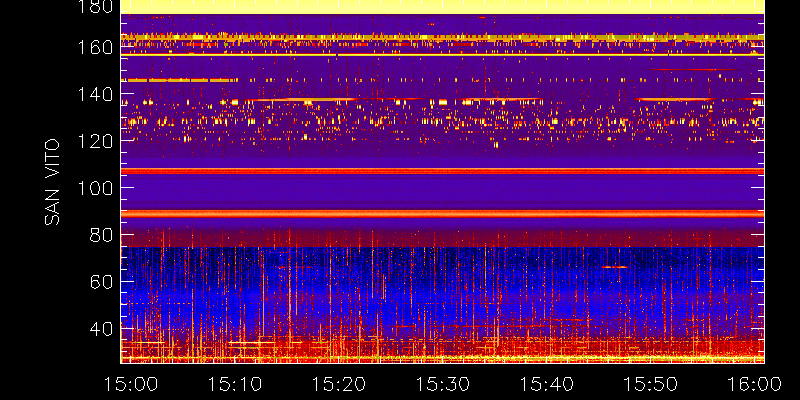Image resolution: width=800 pixels, height=400 pixels.
Task: Click the 15:00 time axis label
Action: 131,384
